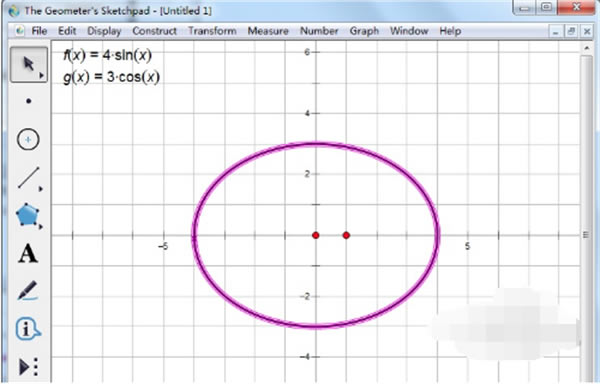Open the Transform menu

pos(212,31)
